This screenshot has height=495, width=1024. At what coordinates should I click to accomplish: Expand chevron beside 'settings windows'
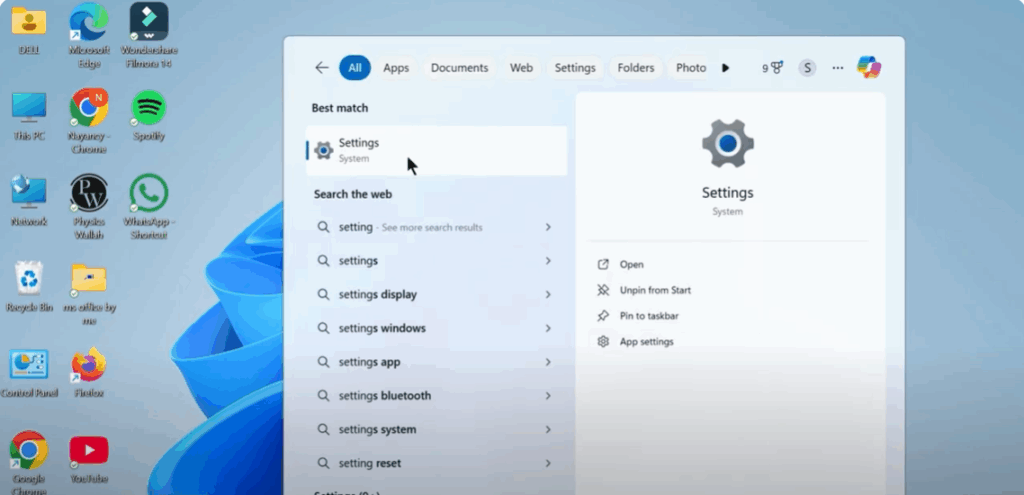(548, 328)
